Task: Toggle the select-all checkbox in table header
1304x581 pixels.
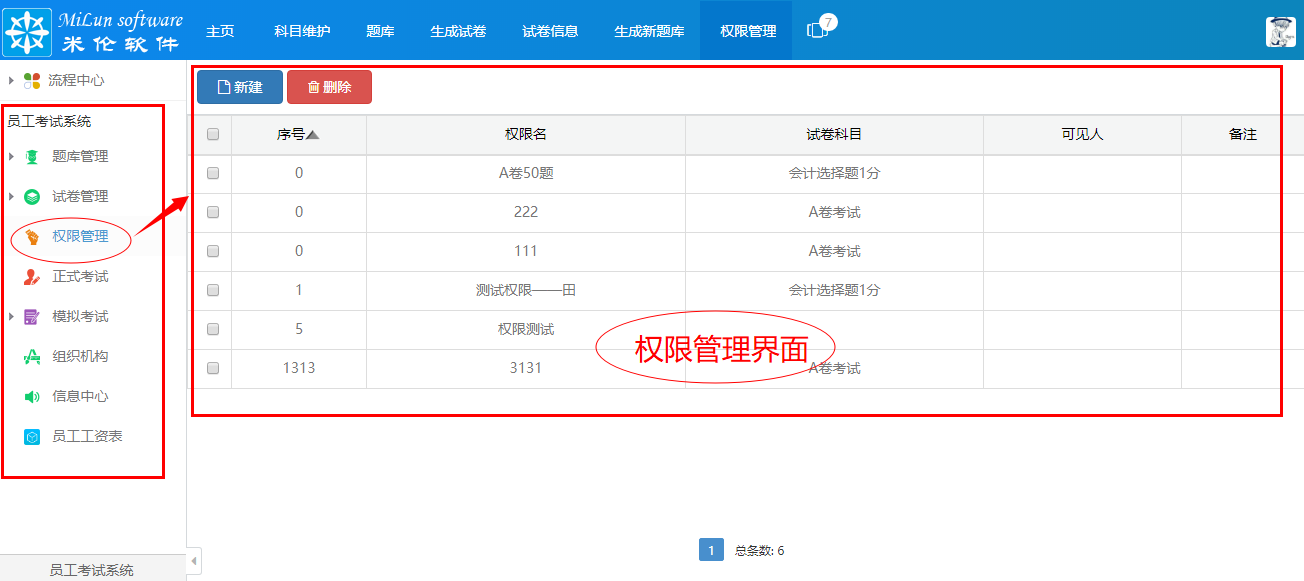Action: 211,132
